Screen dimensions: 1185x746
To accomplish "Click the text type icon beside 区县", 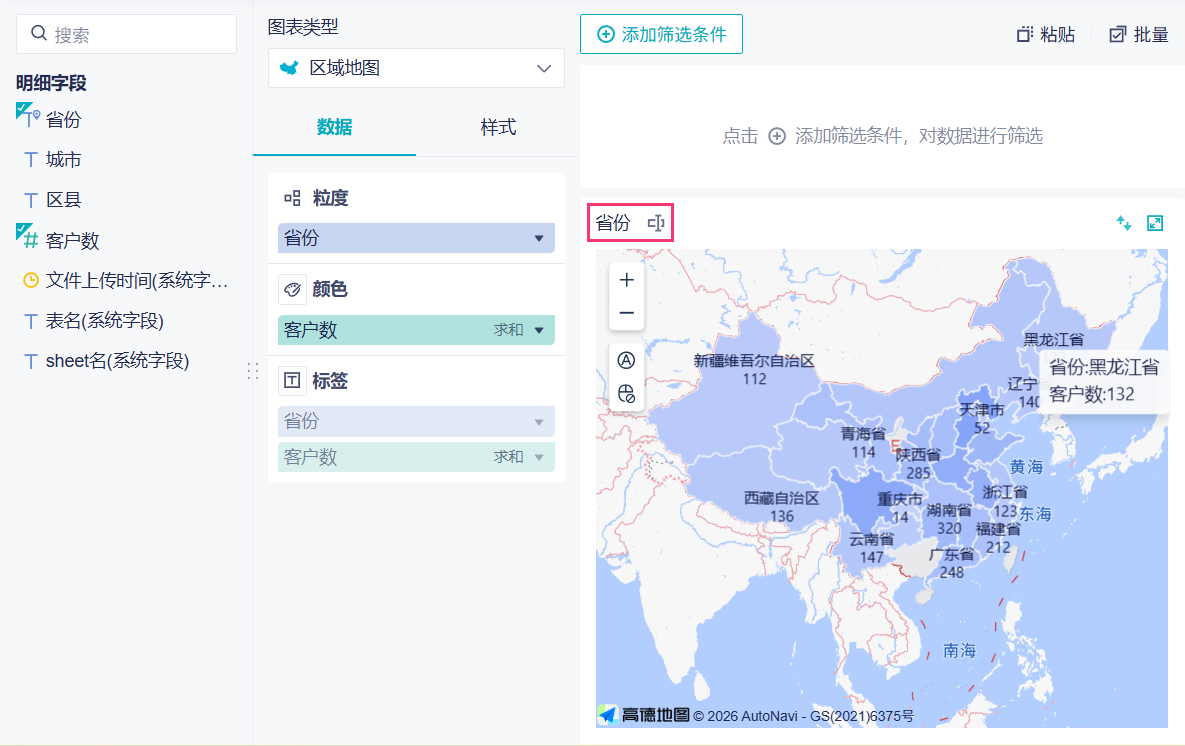I will pos(30,200).
